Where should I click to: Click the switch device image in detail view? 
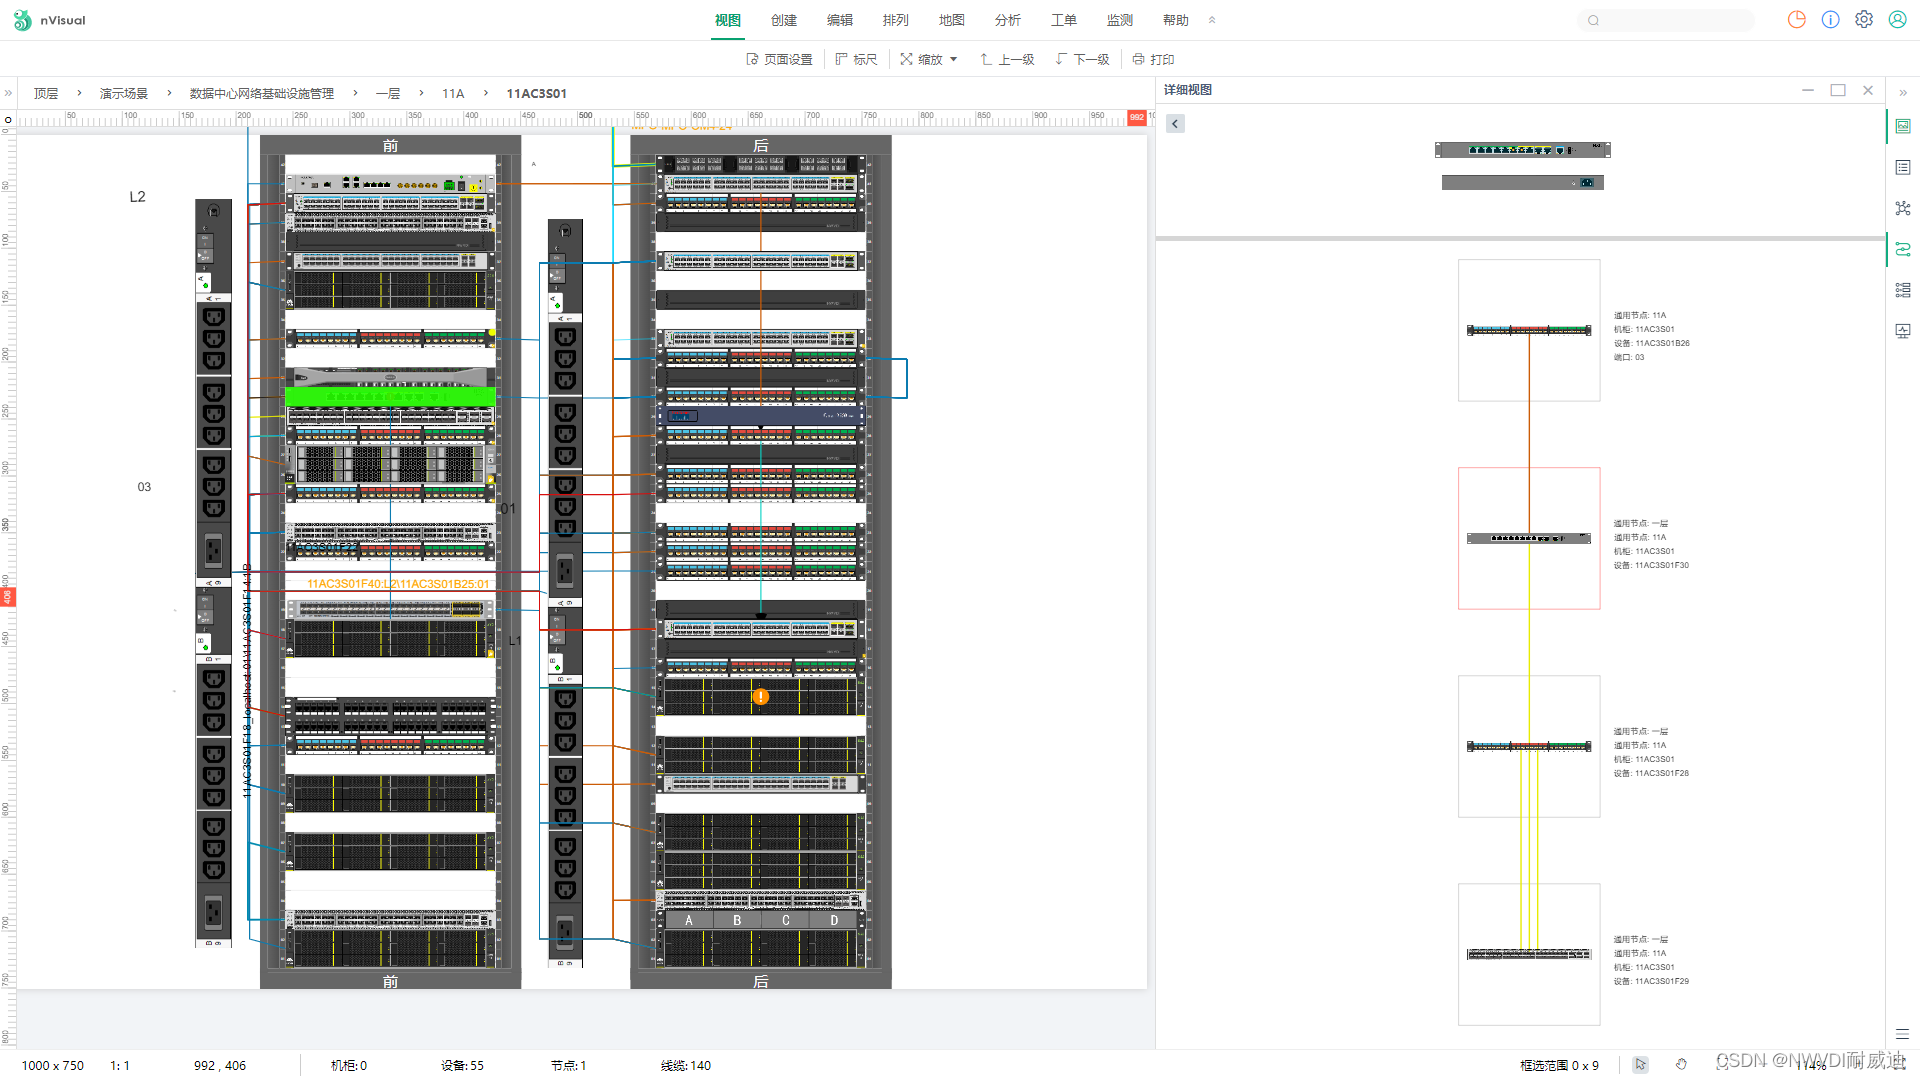1523,150
